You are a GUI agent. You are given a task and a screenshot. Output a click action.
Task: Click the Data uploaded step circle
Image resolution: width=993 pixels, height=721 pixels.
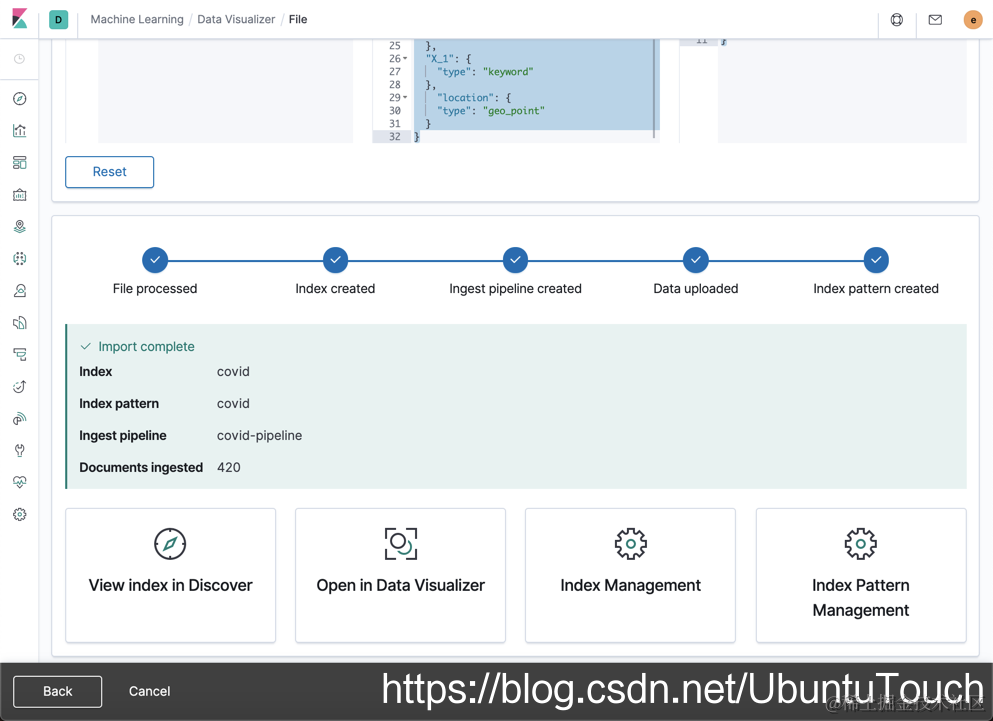point(696,260)
